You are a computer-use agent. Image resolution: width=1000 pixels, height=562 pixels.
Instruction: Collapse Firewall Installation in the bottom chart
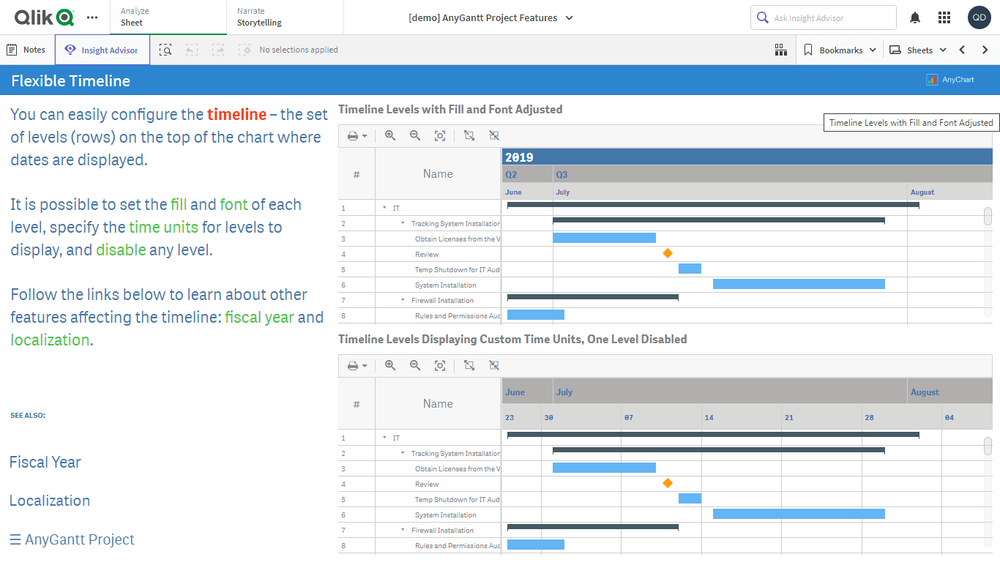click(403, 531)
